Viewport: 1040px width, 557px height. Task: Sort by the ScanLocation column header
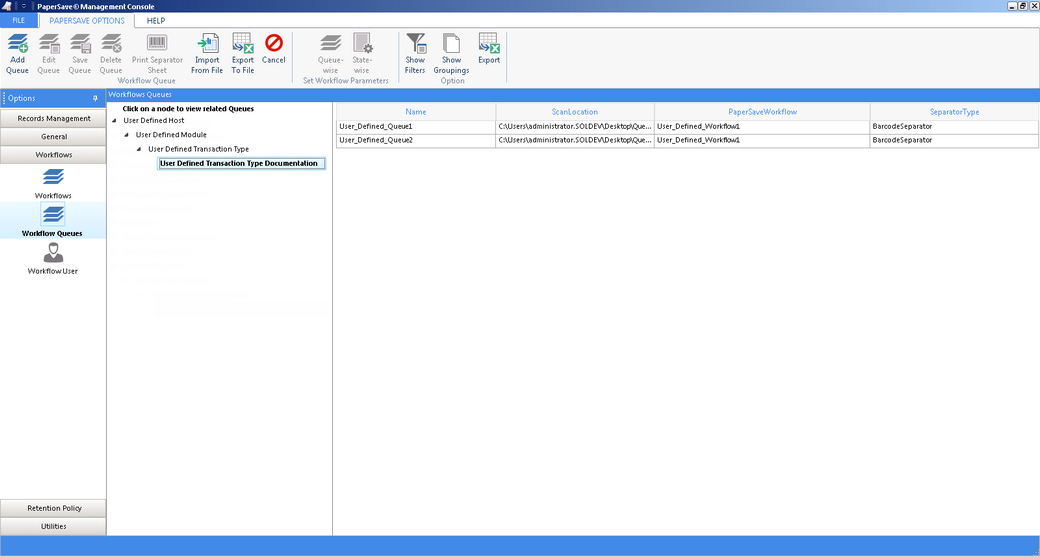click(575, 112)
